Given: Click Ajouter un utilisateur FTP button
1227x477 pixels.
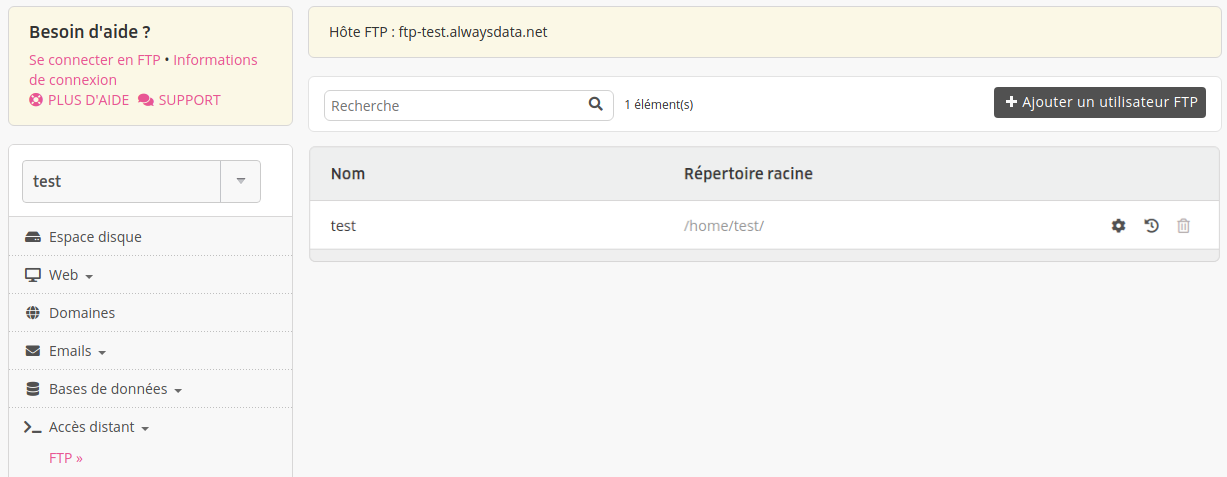Looking at the screenshot, I should (x=1100, y=102).
